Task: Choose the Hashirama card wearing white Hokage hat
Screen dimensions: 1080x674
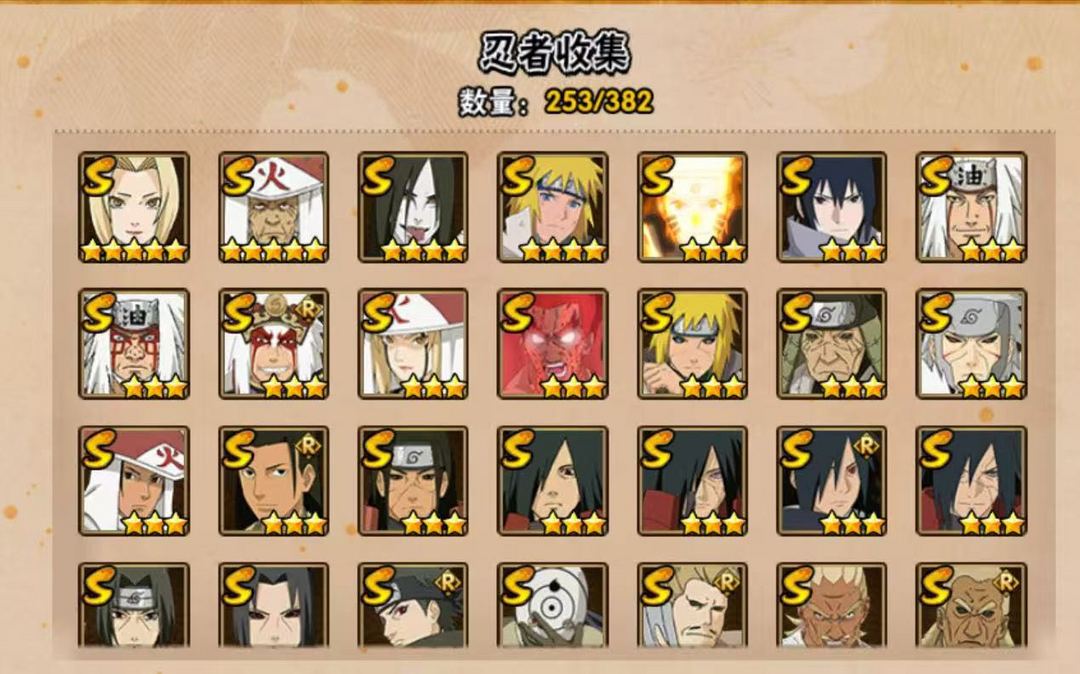Action: point(134,481)
